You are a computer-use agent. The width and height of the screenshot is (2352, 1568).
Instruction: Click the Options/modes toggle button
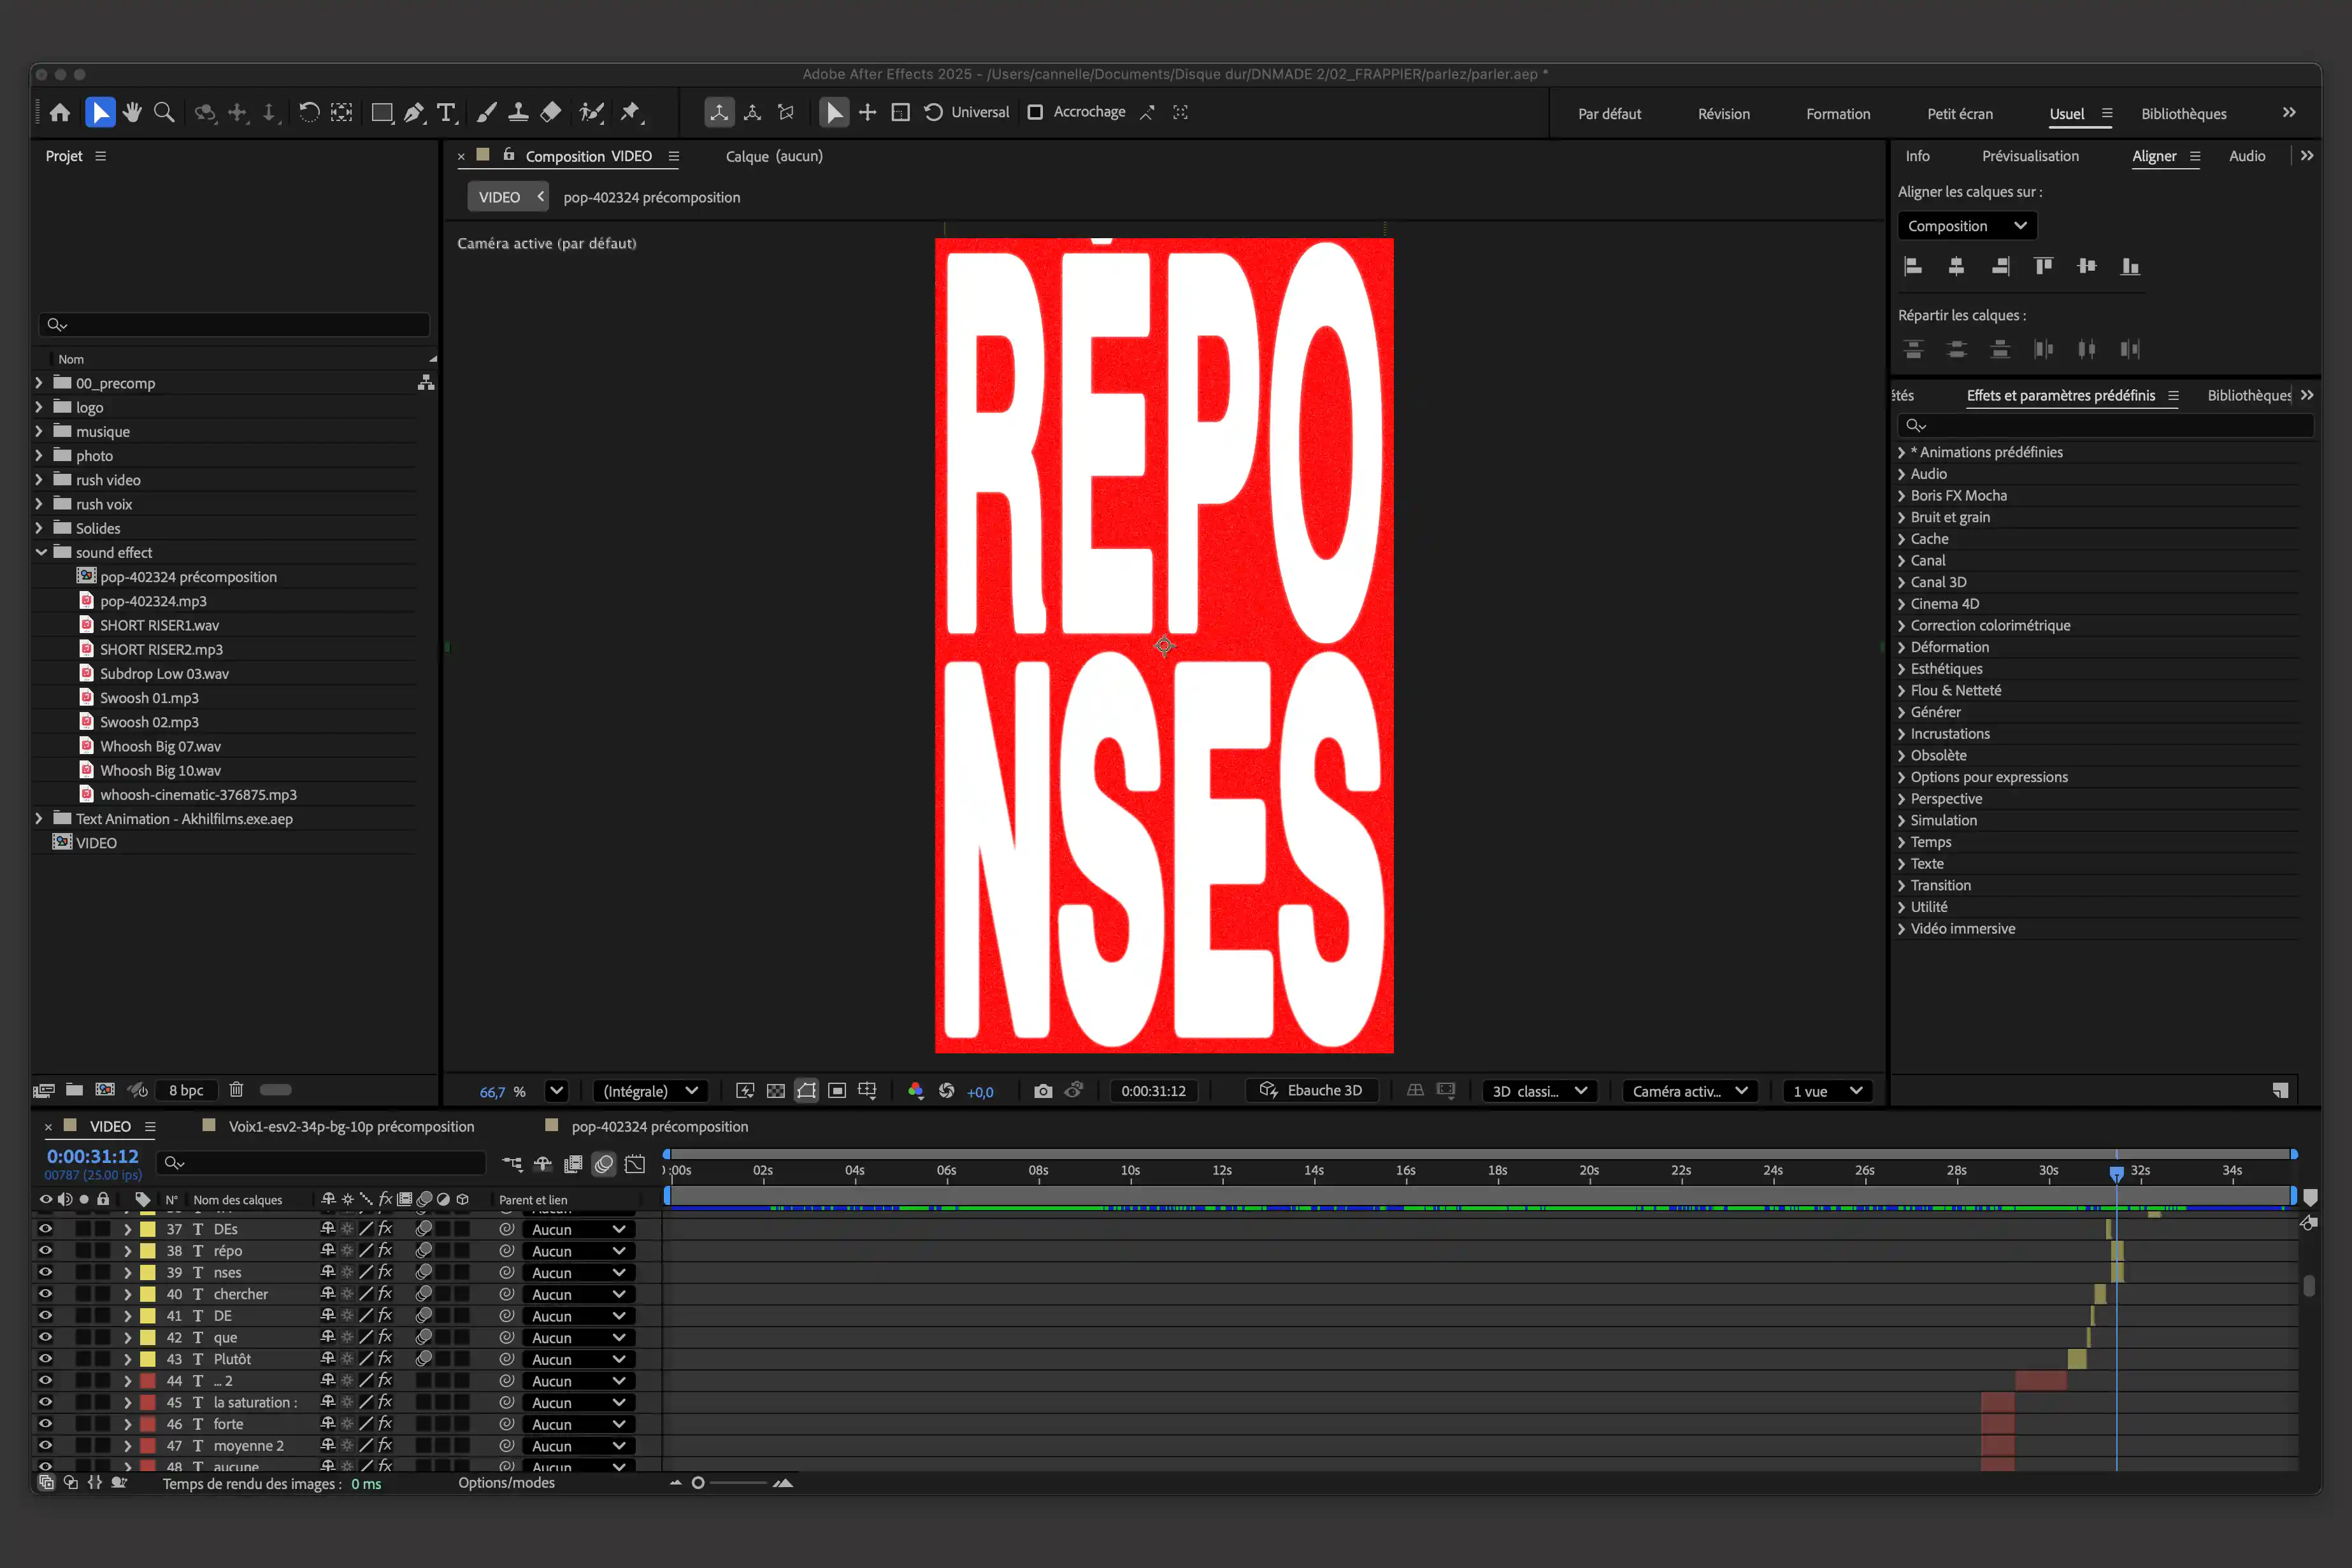506,1483
